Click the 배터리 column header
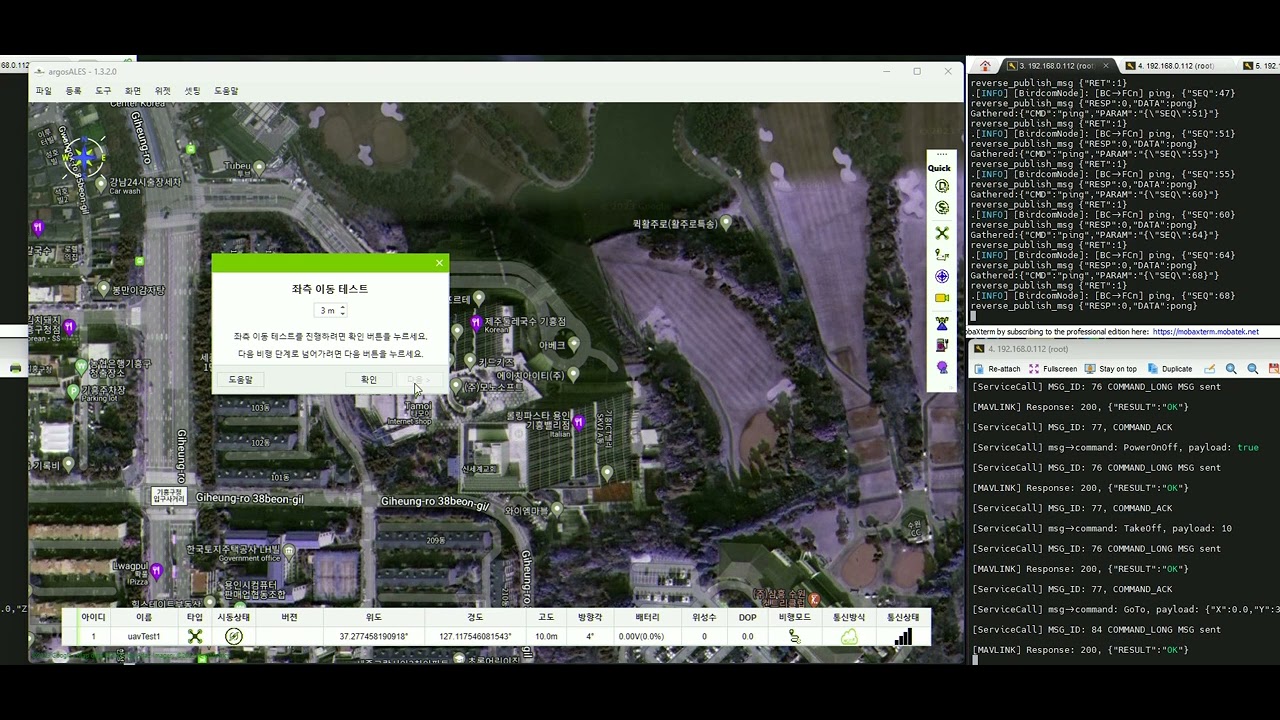Screen dimensions: 1280x720 tap(647, 618)
